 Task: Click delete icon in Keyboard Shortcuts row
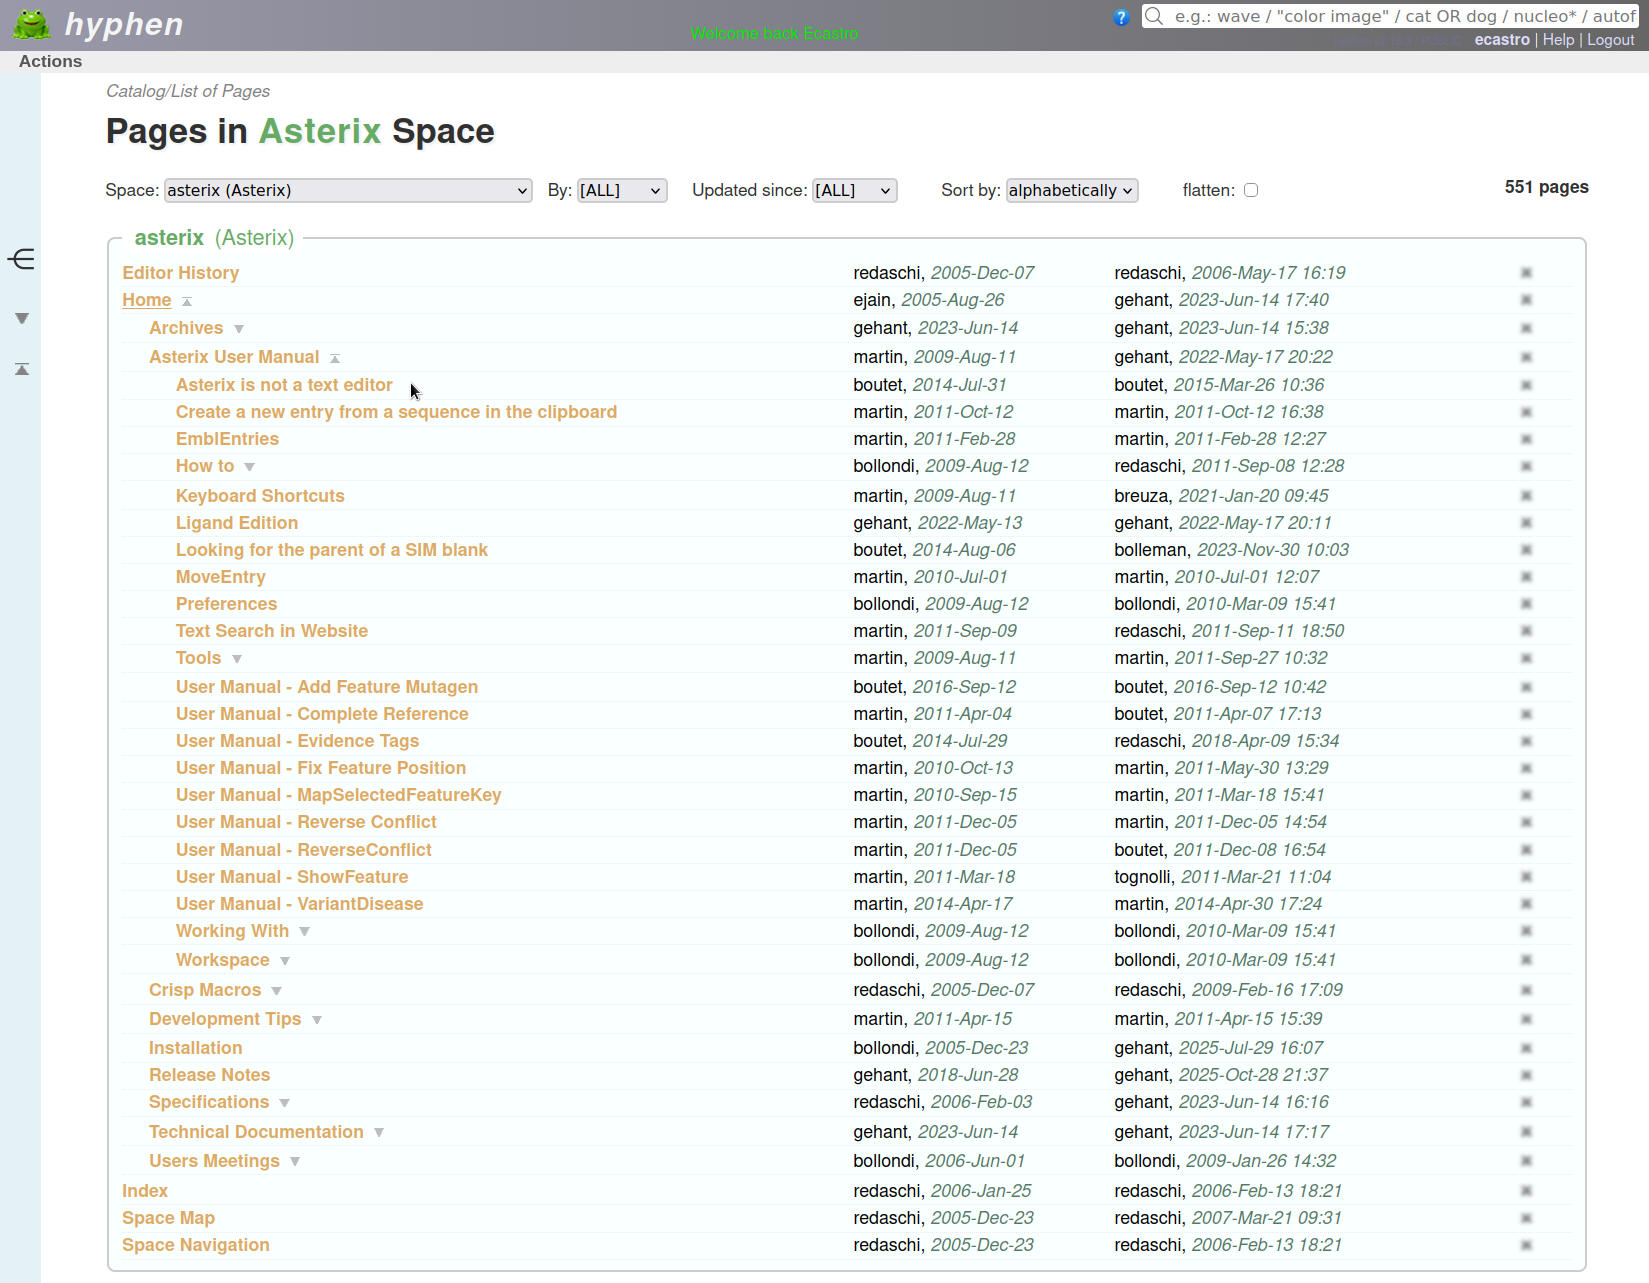(1526, 496)
